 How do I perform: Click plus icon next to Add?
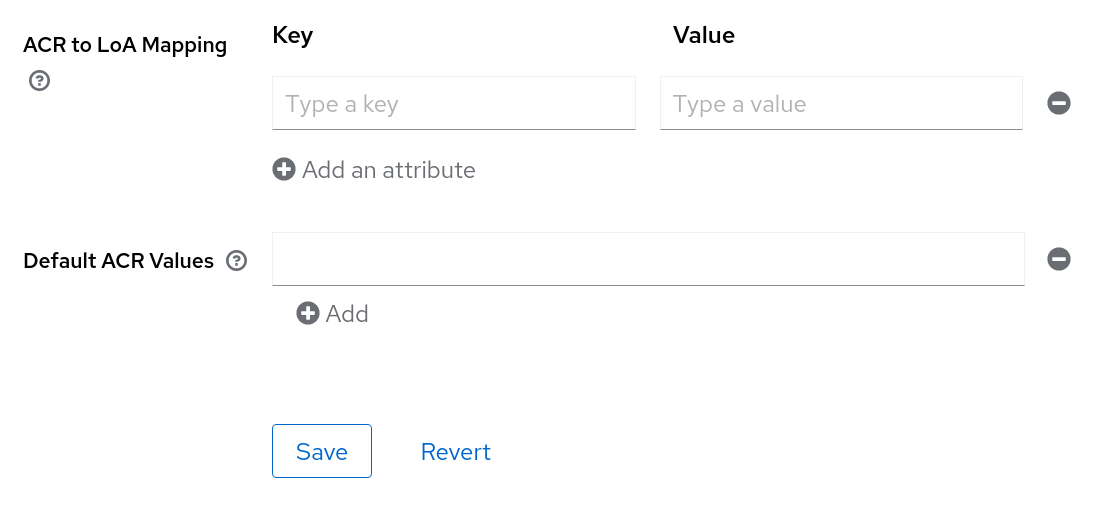pyautogui.click(x=308, y=313)
